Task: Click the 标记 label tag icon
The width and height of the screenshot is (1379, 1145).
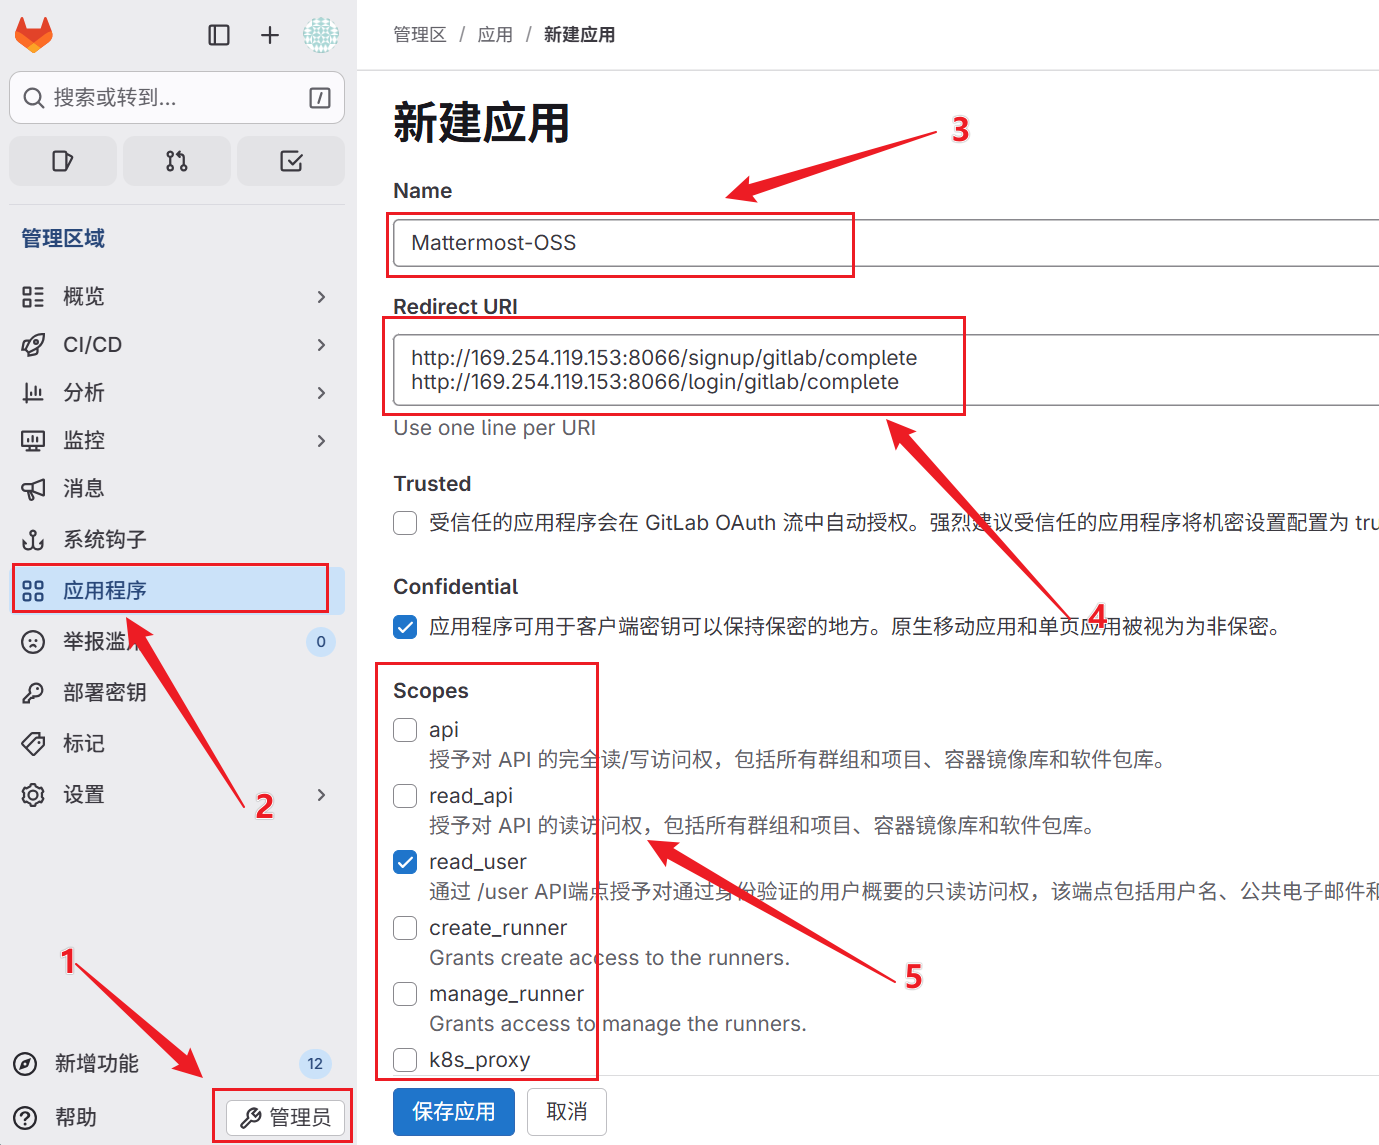Action: [x=33, y=744]
